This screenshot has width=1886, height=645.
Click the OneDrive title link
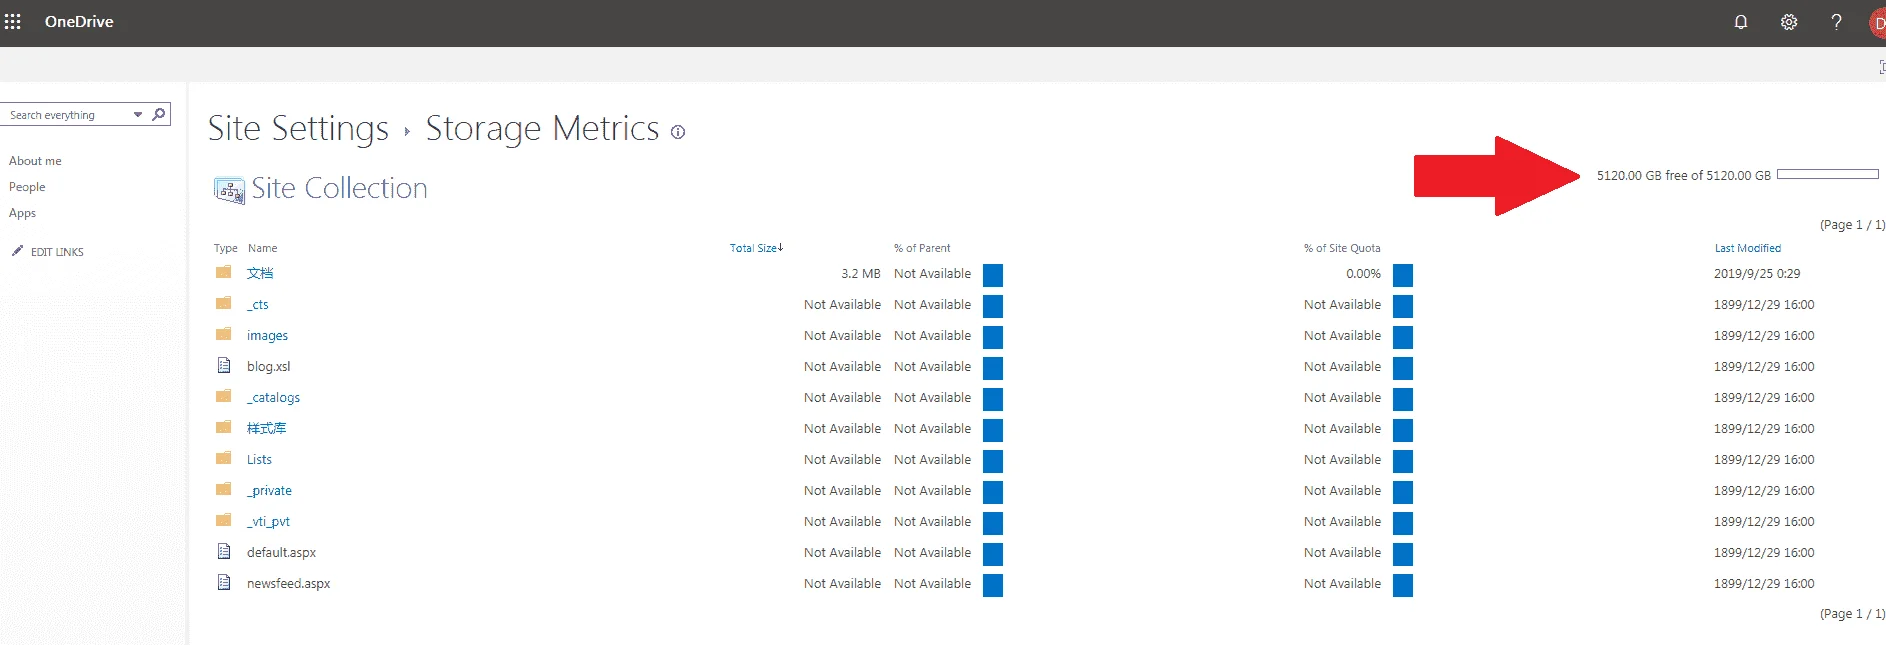tap(79, 22)
